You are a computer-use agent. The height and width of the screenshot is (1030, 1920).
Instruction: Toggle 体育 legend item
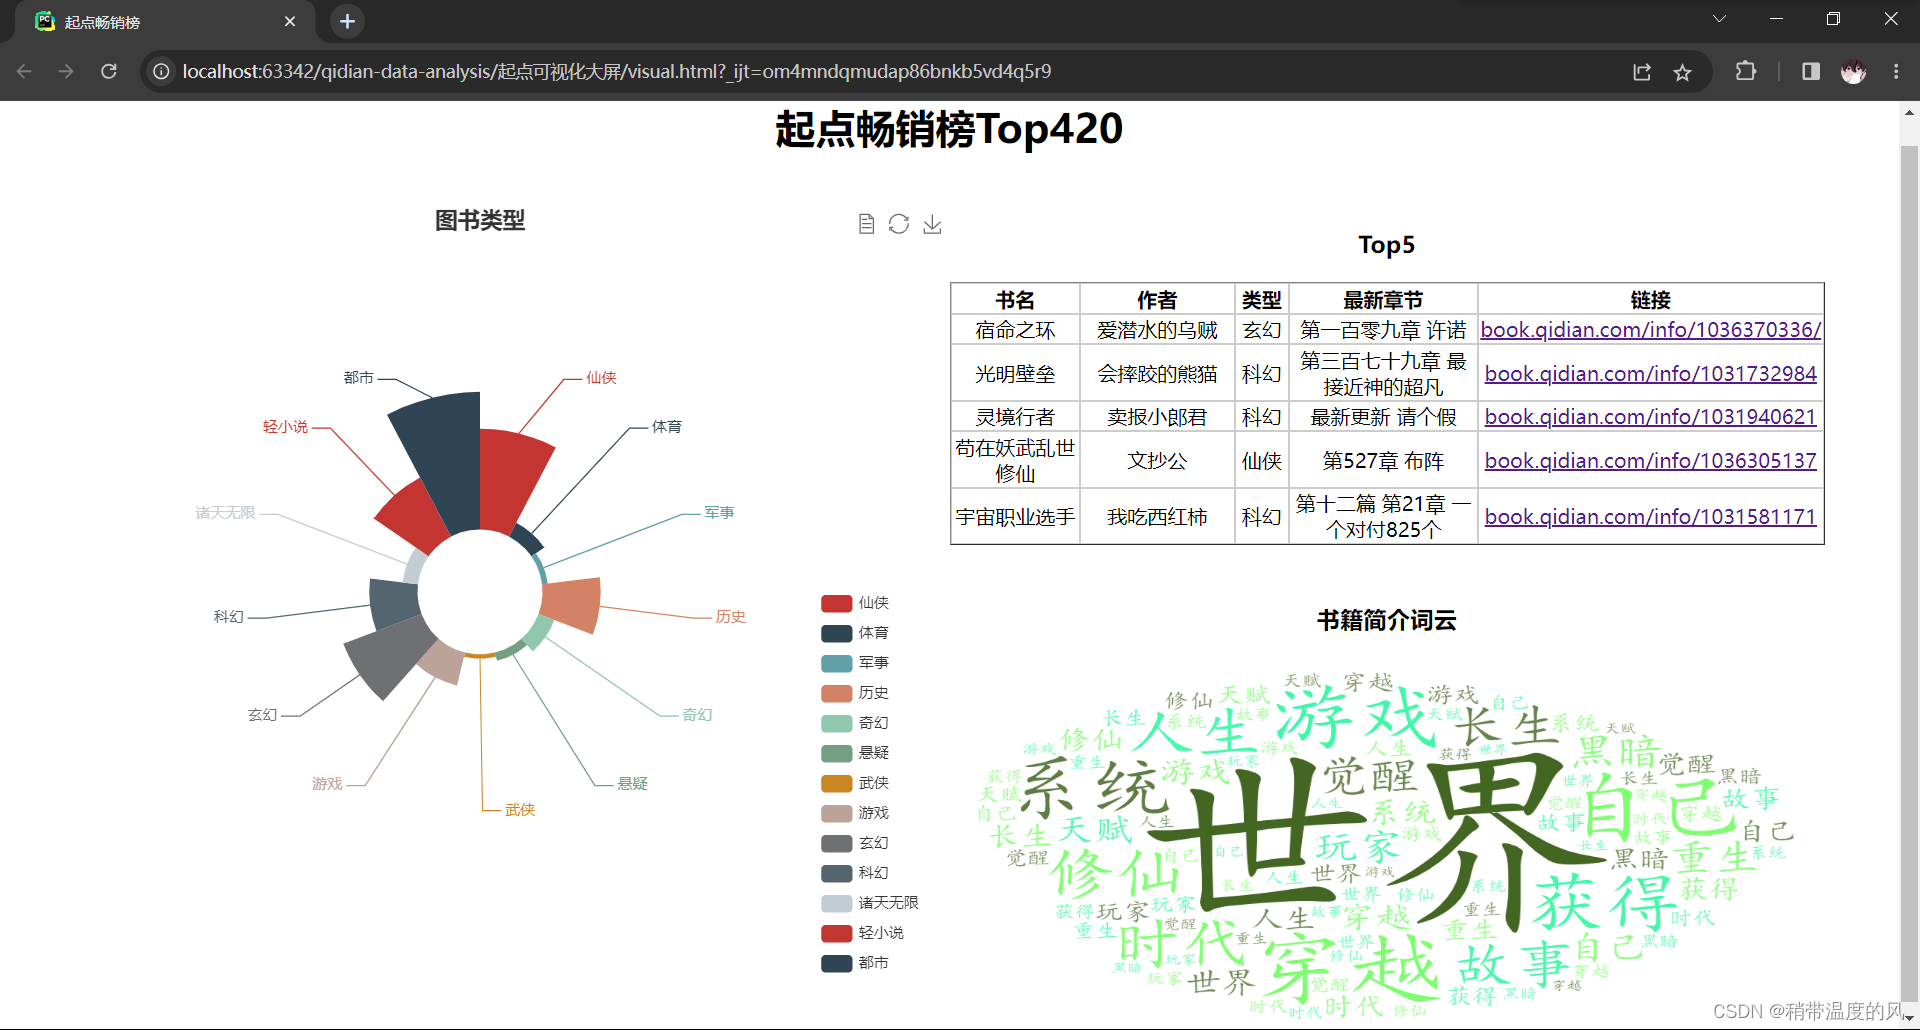(855, 633)
